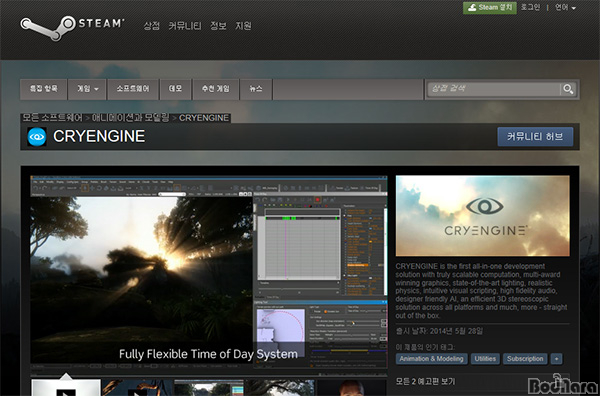Select the second video thumbnail in strip
Image resolution: width=600 pixels, height=396 pixels.
pos(137,387)
